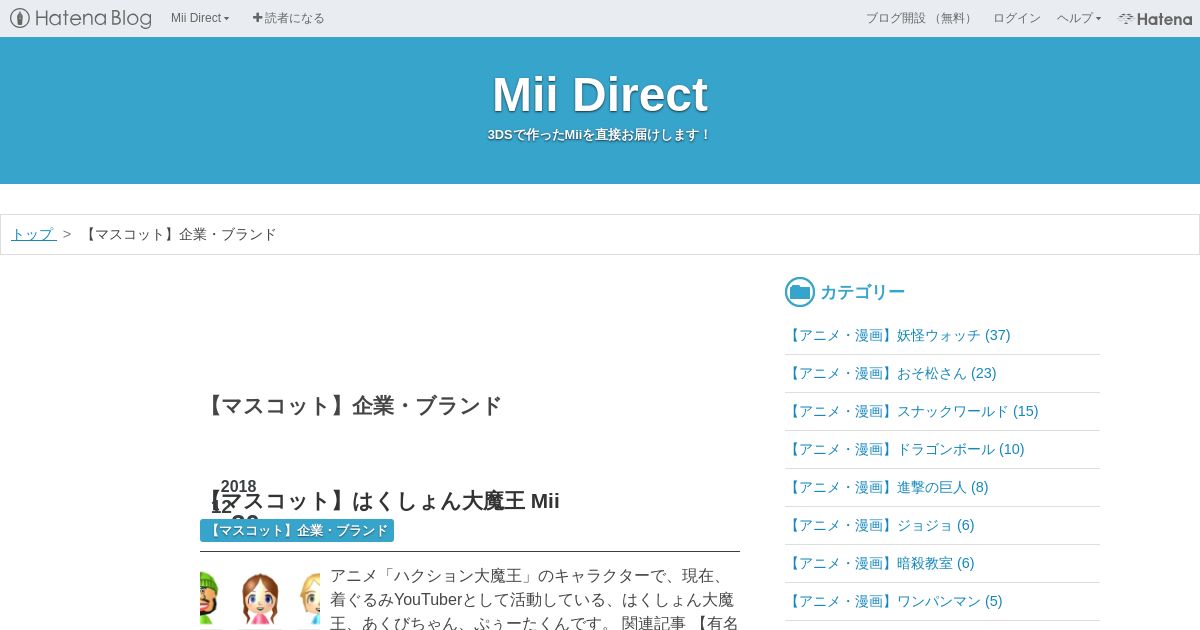Open ブログ開設（無料） link

[x=920, y=18]
